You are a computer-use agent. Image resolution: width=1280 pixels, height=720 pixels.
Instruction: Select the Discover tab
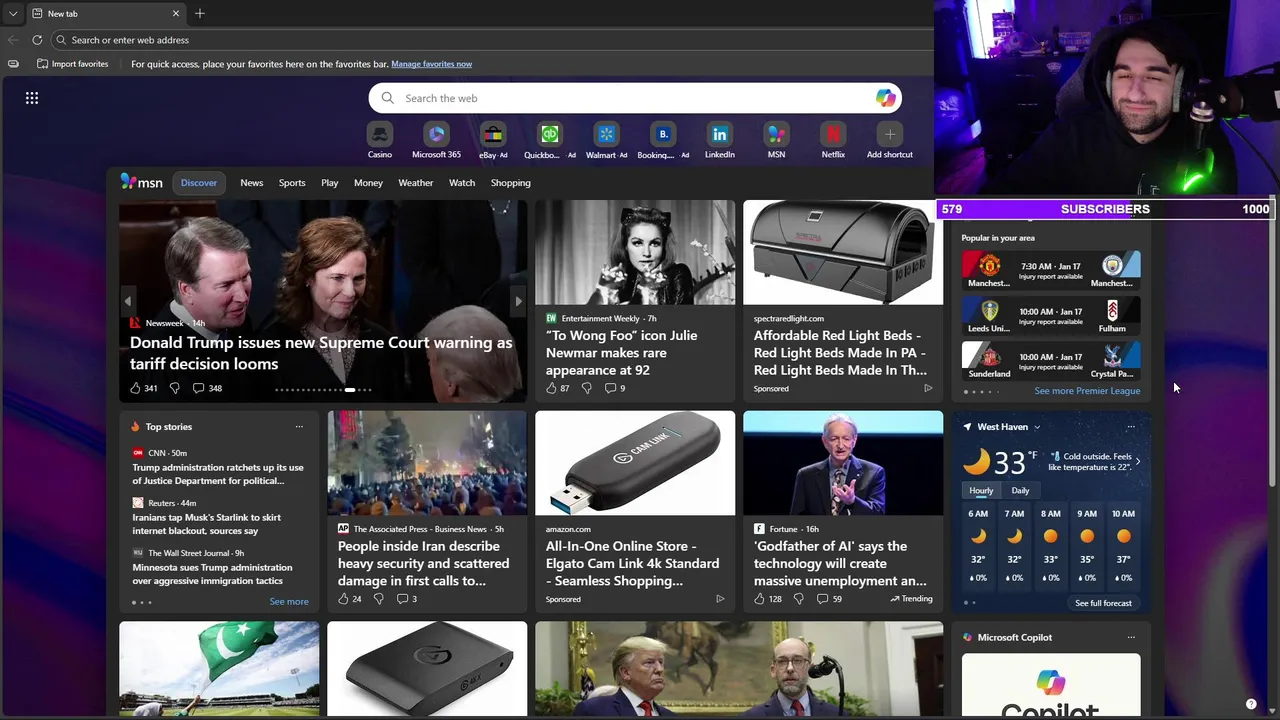(199, 183)
